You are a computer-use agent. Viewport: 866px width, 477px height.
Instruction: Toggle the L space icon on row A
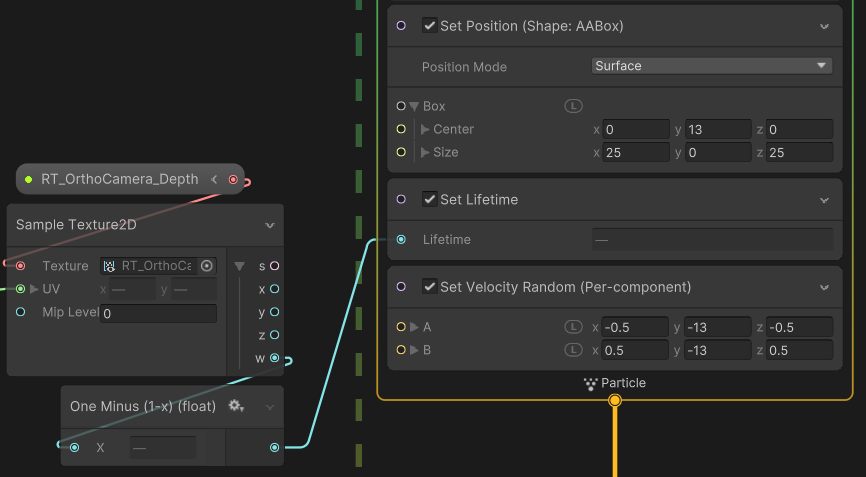pyautogui.click(x=573, y=327)
